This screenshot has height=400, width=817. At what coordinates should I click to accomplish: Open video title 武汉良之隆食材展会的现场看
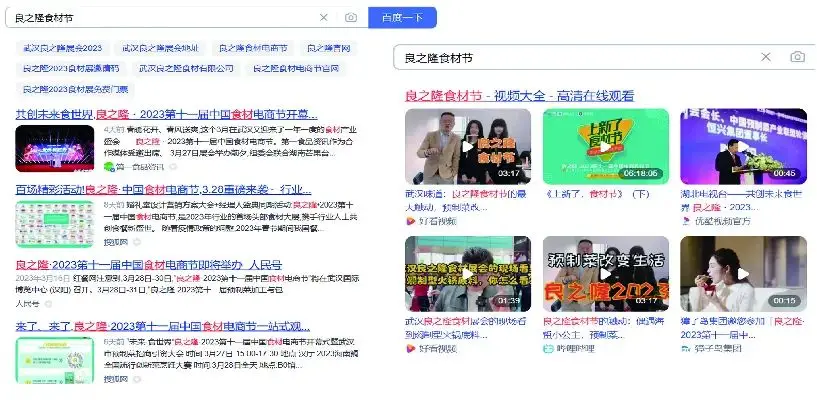click(466, 328)
